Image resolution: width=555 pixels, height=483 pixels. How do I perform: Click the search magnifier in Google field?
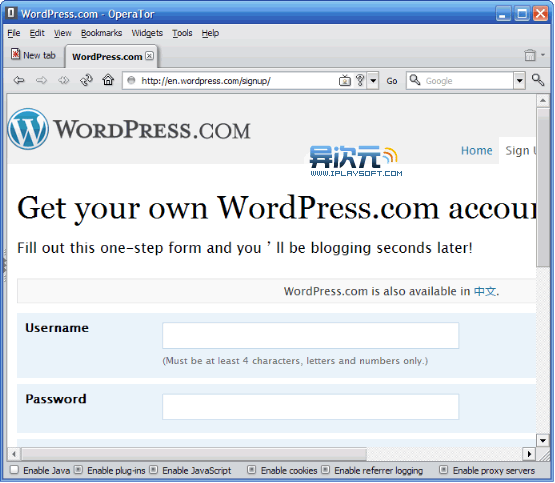click(x=414, y=80)
